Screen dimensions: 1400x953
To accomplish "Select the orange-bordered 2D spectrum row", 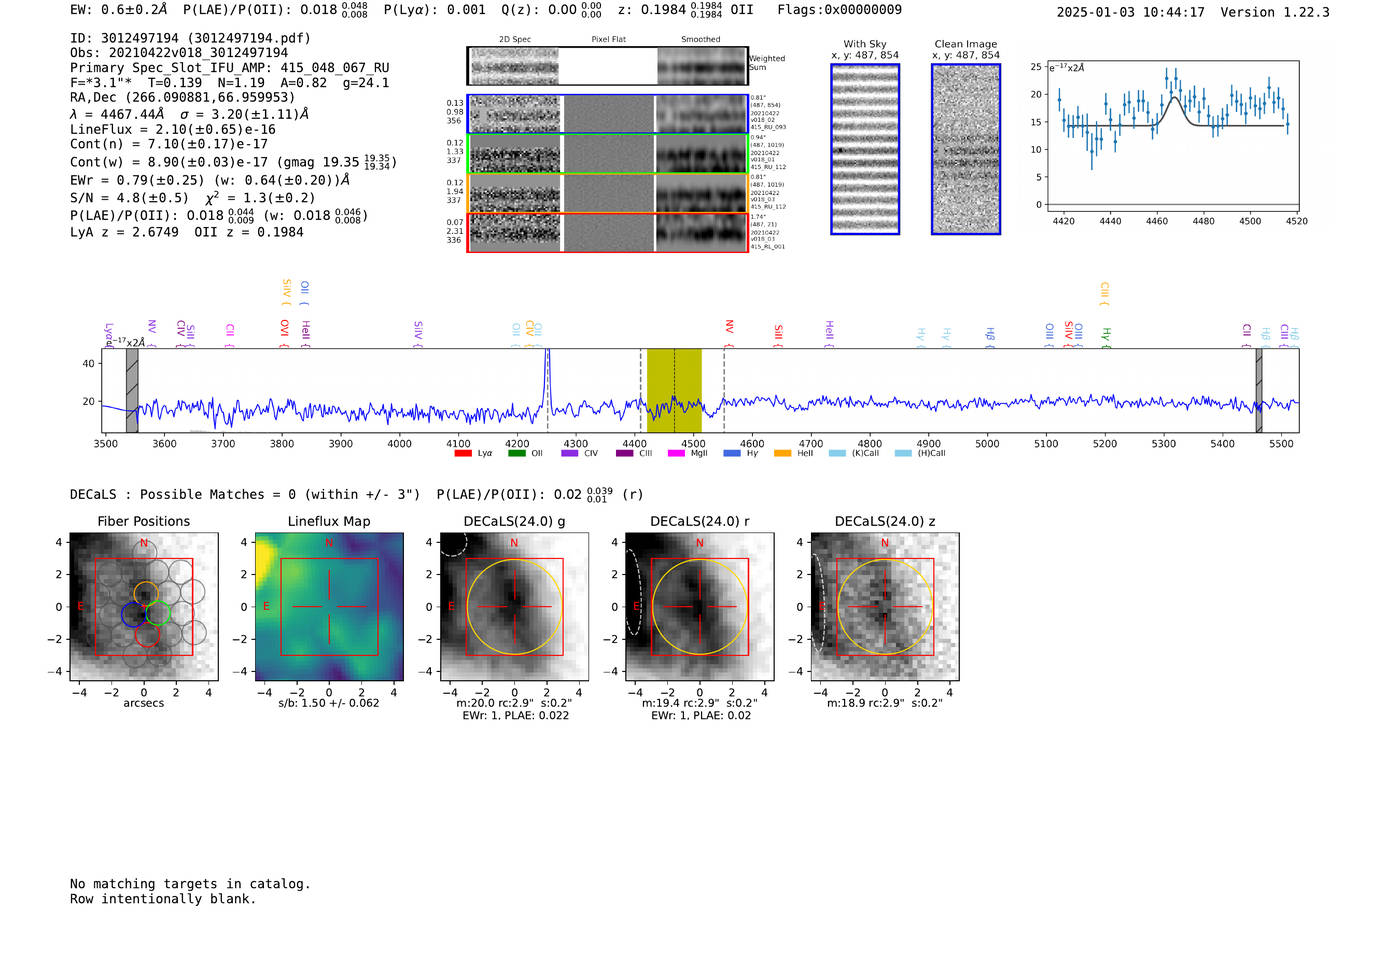I will pyautogui.click(x=607, y=193).
